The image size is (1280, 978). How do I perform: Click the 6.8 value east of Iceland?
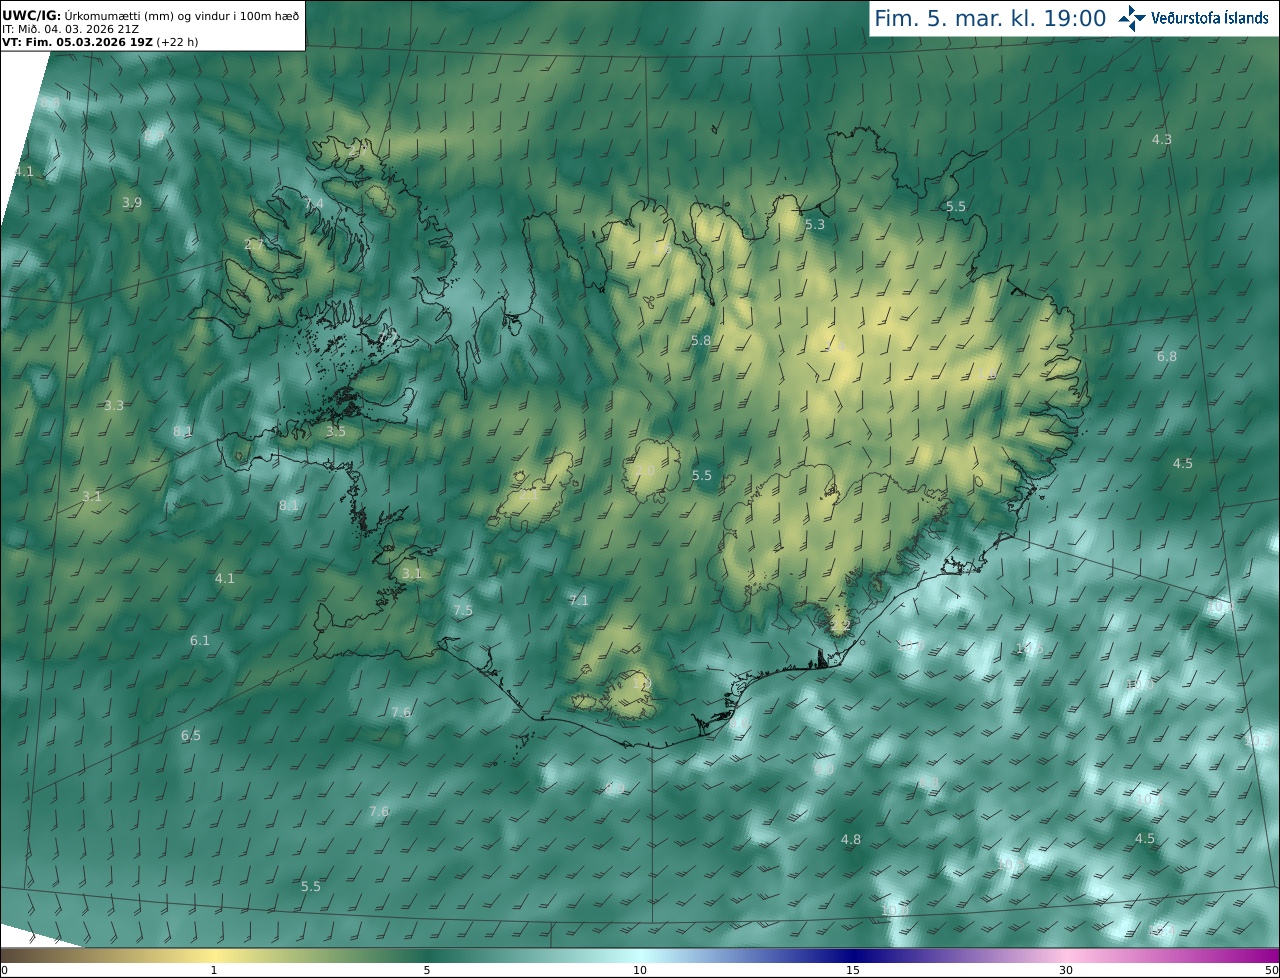pos(1167,357)
